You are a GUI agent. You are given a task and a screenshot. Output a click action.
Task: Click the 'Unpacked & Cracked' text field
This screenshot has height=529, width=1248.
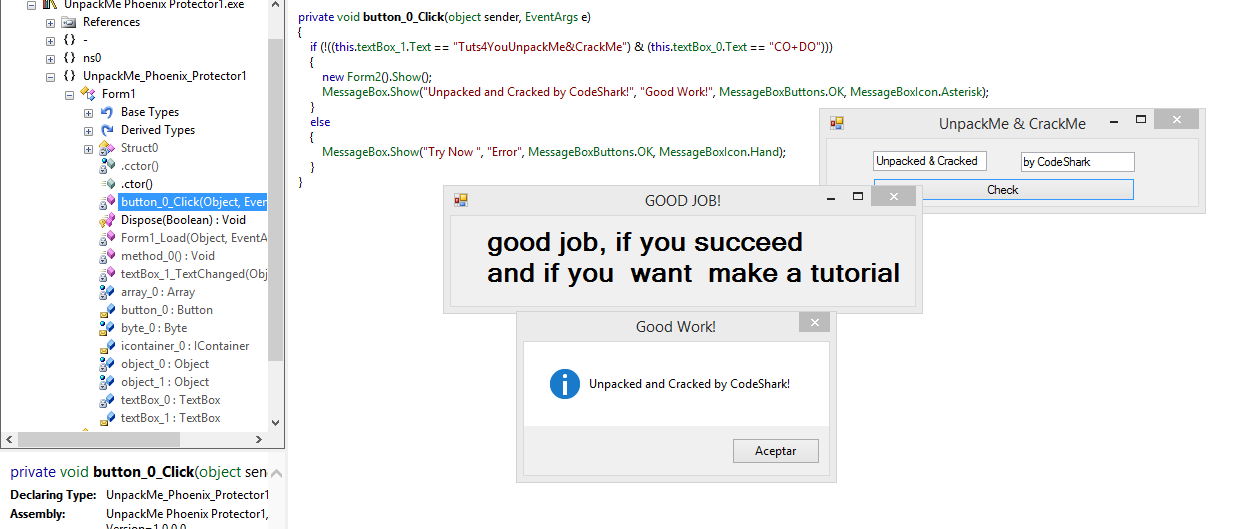[x=929, y=161]
